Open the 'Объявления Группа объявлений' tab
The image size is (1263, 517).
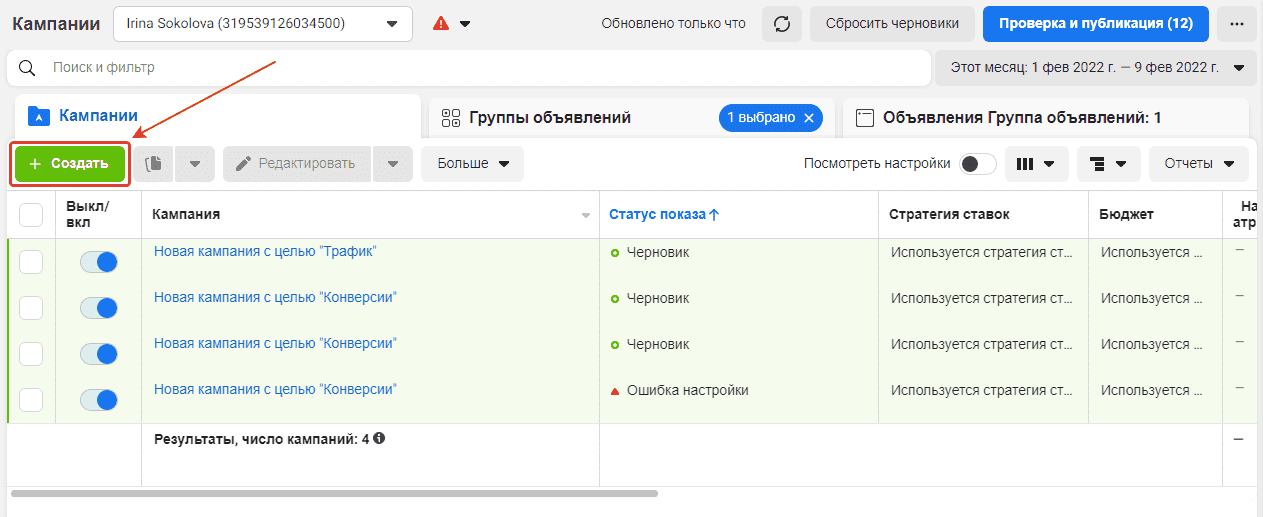[x=1021, y=118]
